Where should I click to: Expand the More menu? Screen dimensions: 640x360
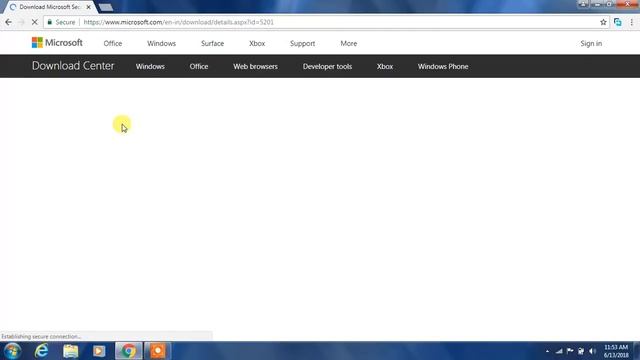tap(349, 44)
